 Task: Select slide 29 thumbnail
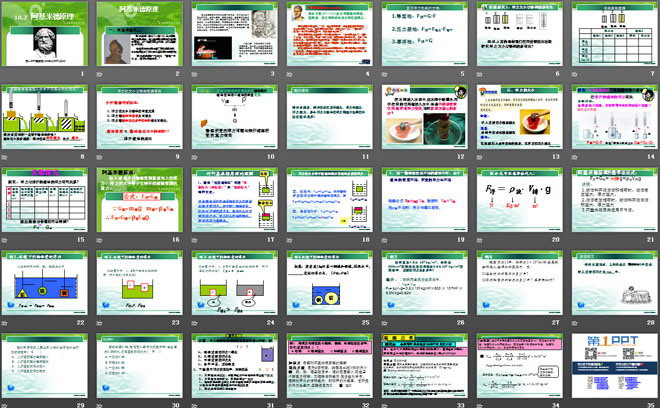click(45, 365)
